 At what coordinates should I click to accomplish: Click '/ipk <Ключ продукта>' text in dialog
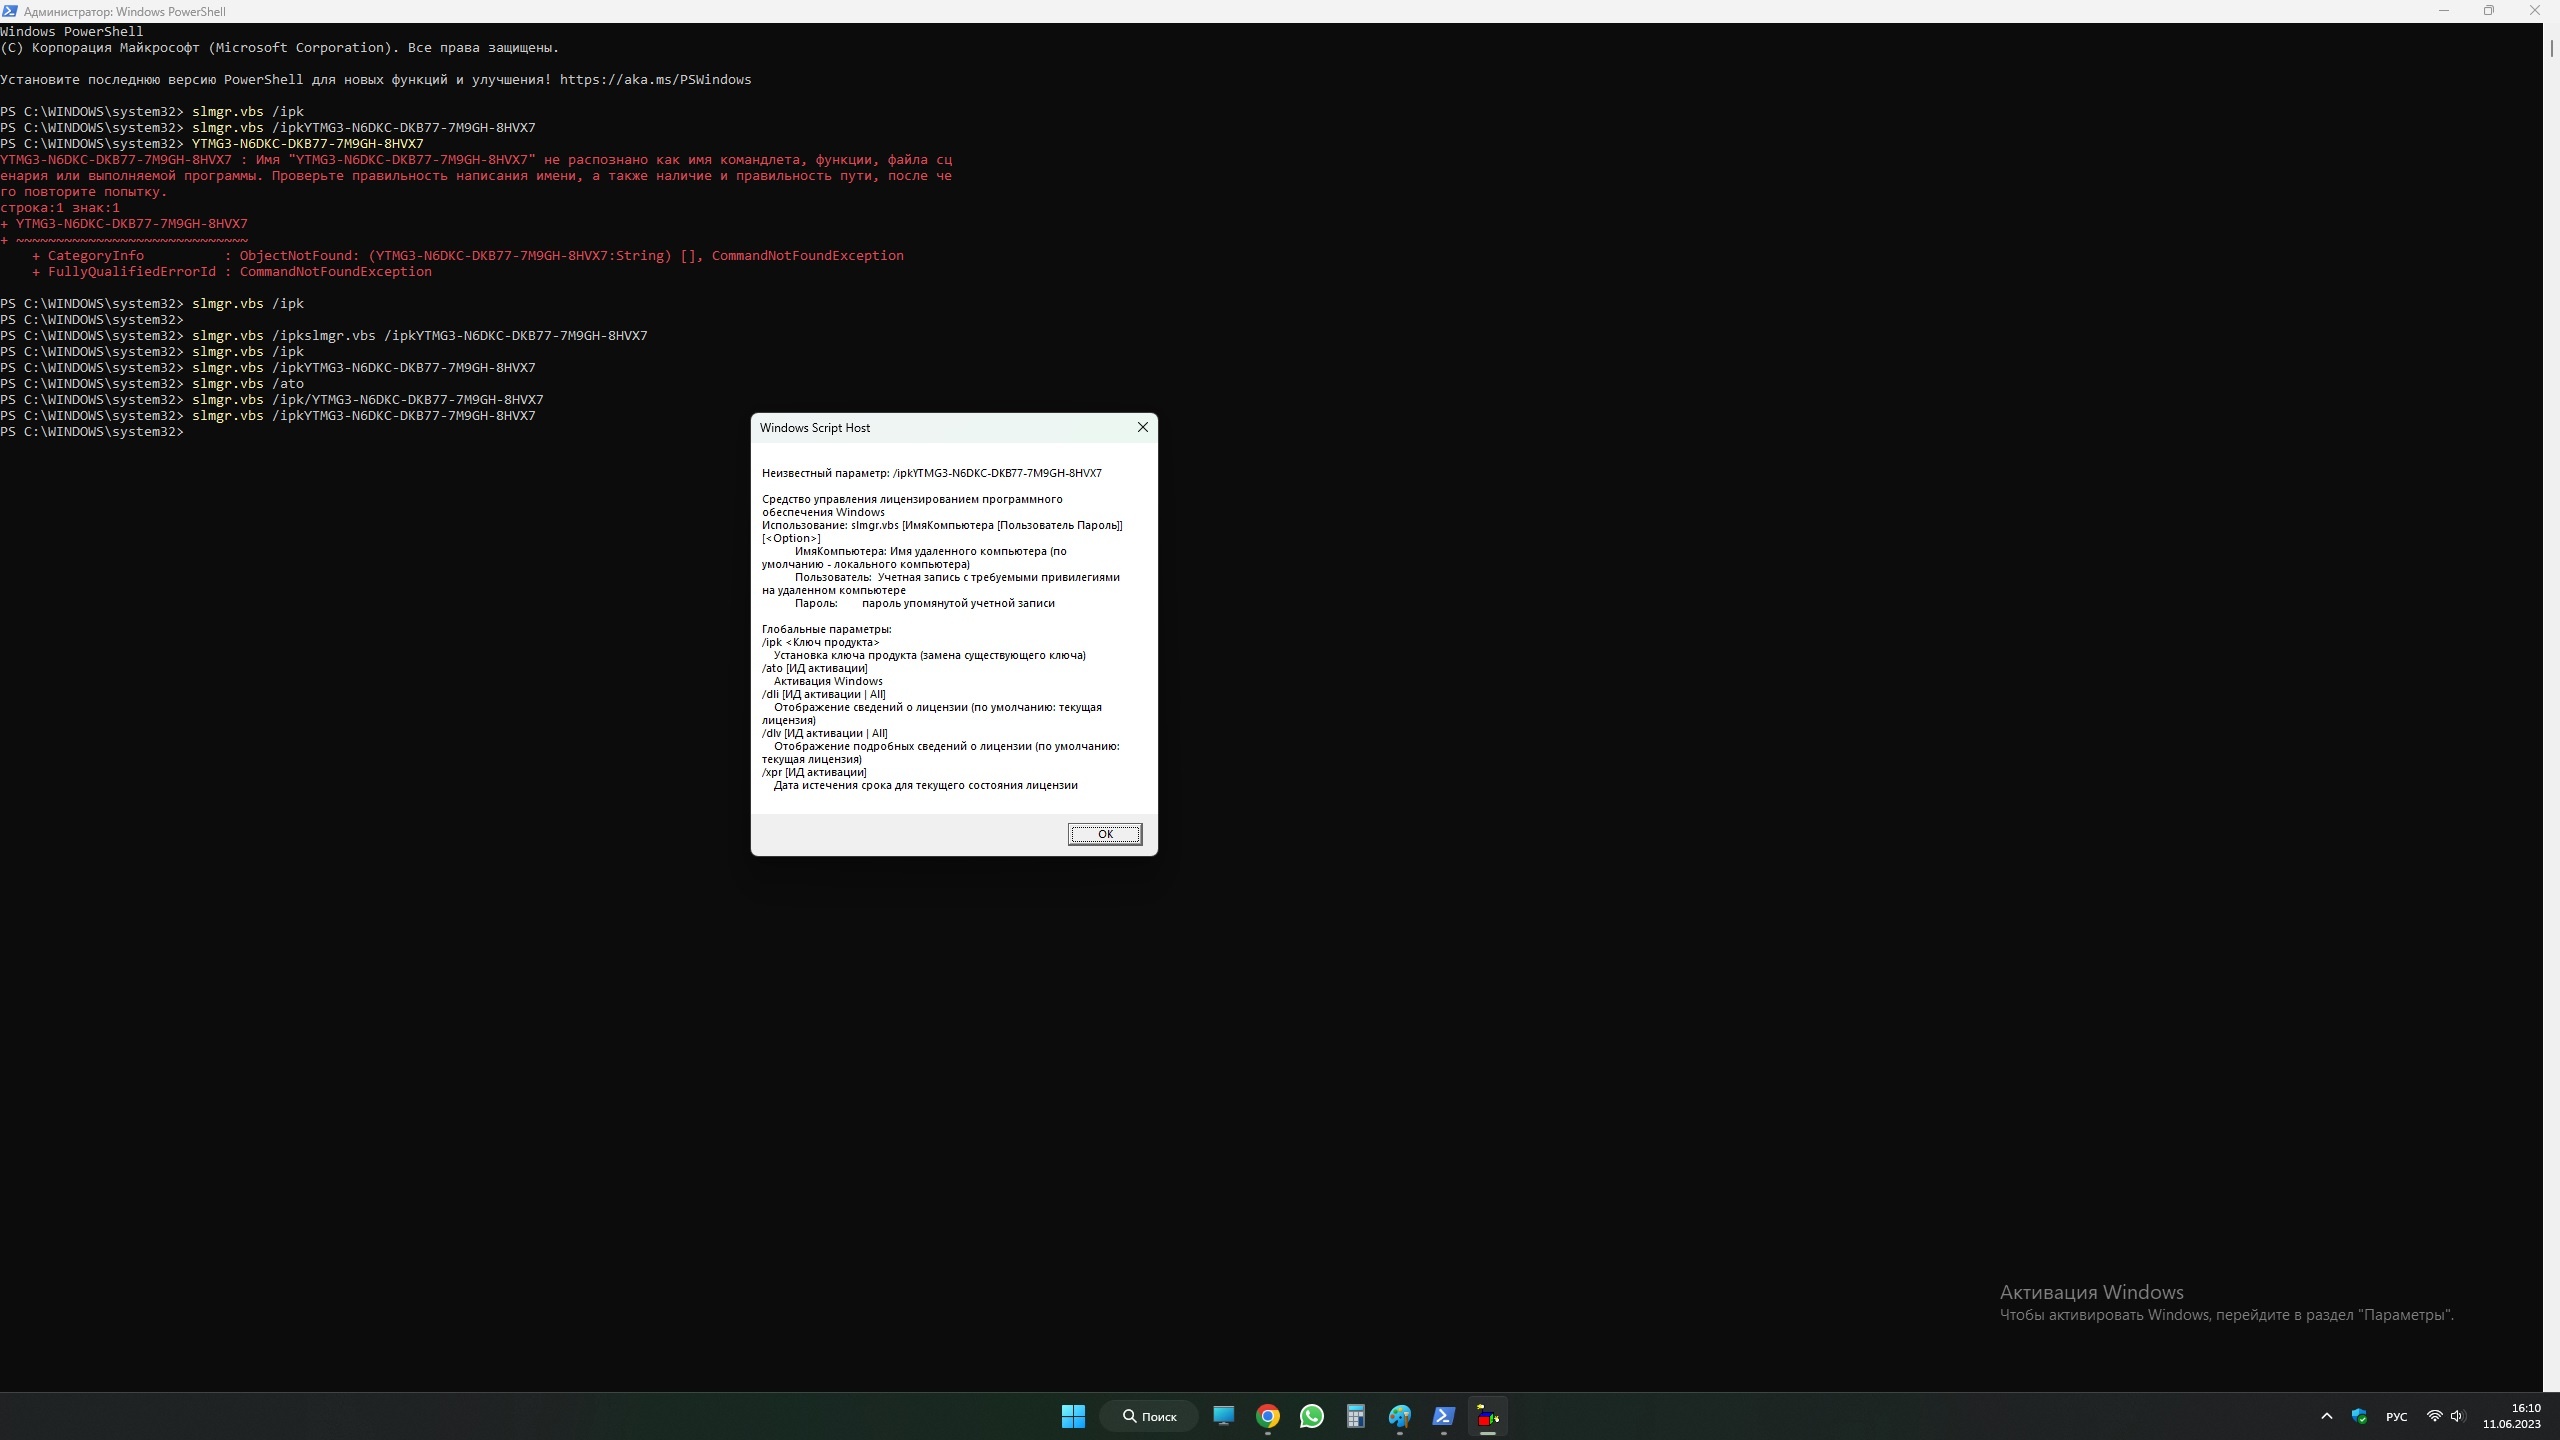(x=821, y=642)
